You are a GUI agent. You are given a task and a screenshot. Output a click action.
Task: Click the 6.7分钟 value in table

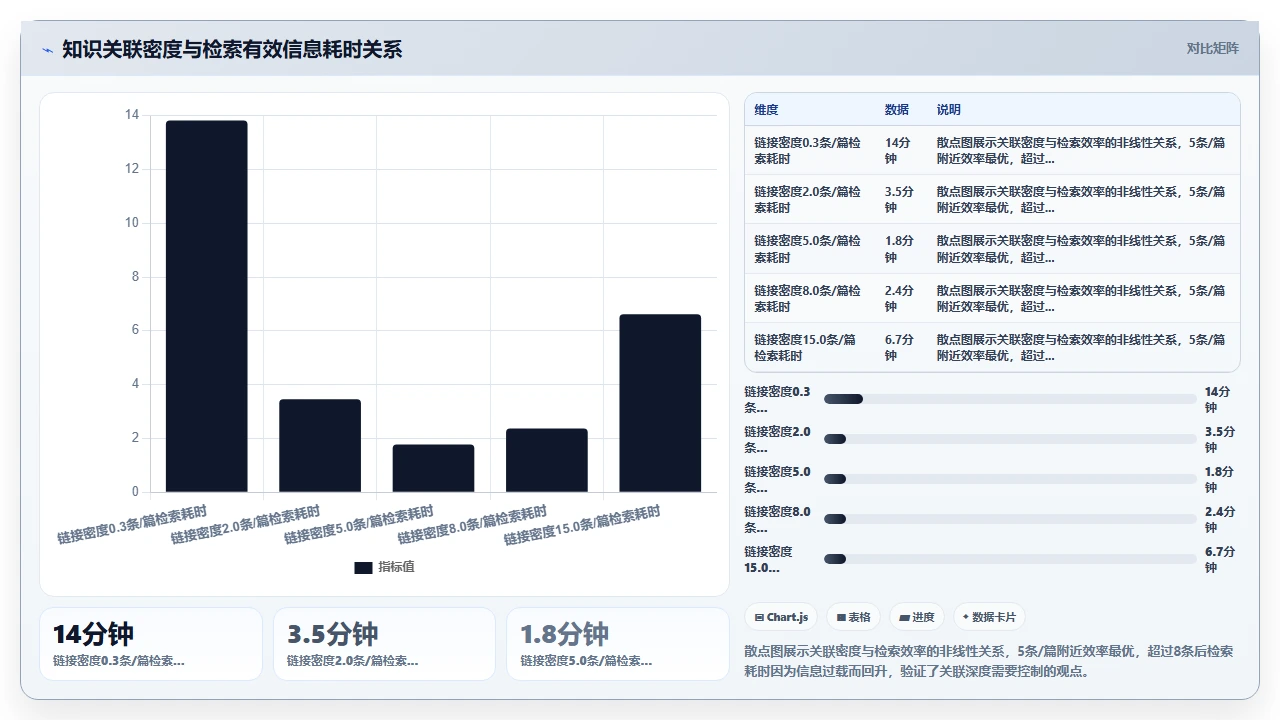(x=900, y=347)
